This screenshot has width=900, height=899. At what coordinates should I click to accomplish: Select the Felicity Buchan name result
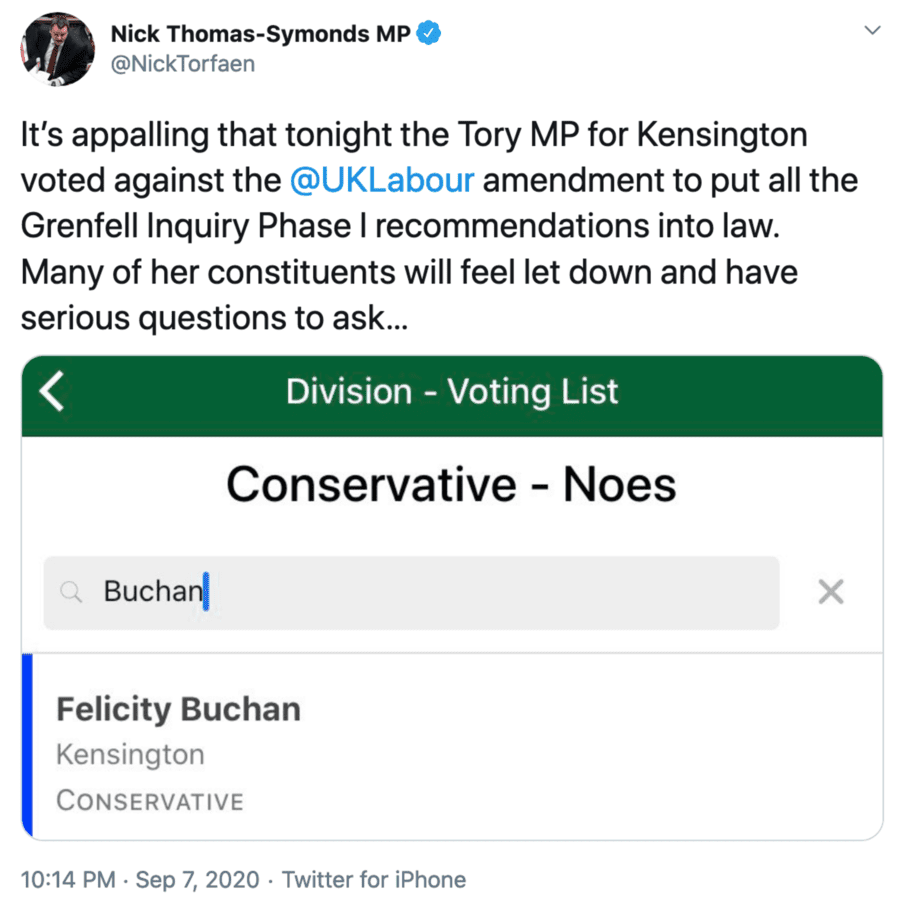pos(178,709)
